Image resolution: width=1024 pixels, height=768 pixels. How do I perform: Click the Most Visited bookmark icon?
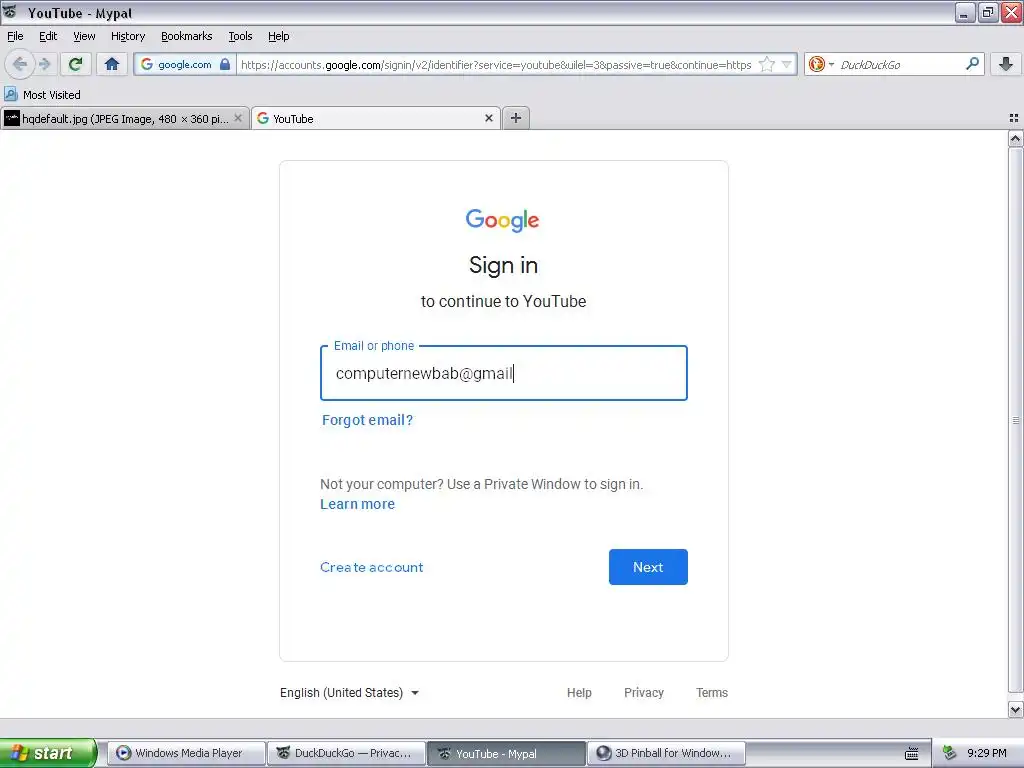(10, 95)
